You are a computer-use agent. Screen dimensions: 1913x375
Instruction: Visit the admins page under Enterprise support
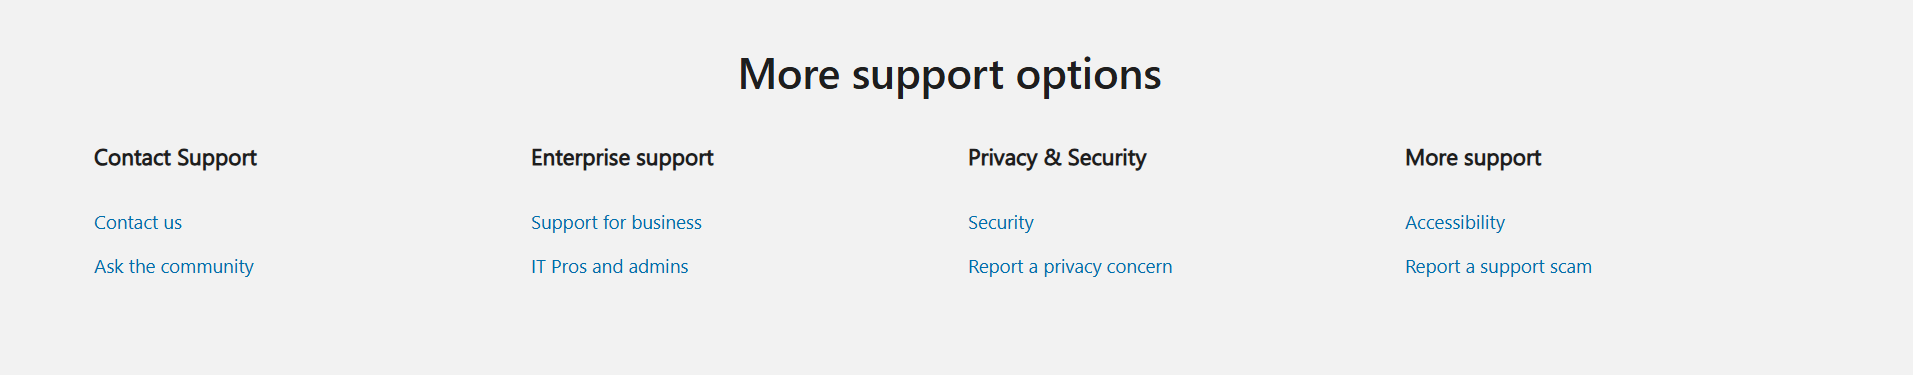pyautogui.click(x=609, y=267)
